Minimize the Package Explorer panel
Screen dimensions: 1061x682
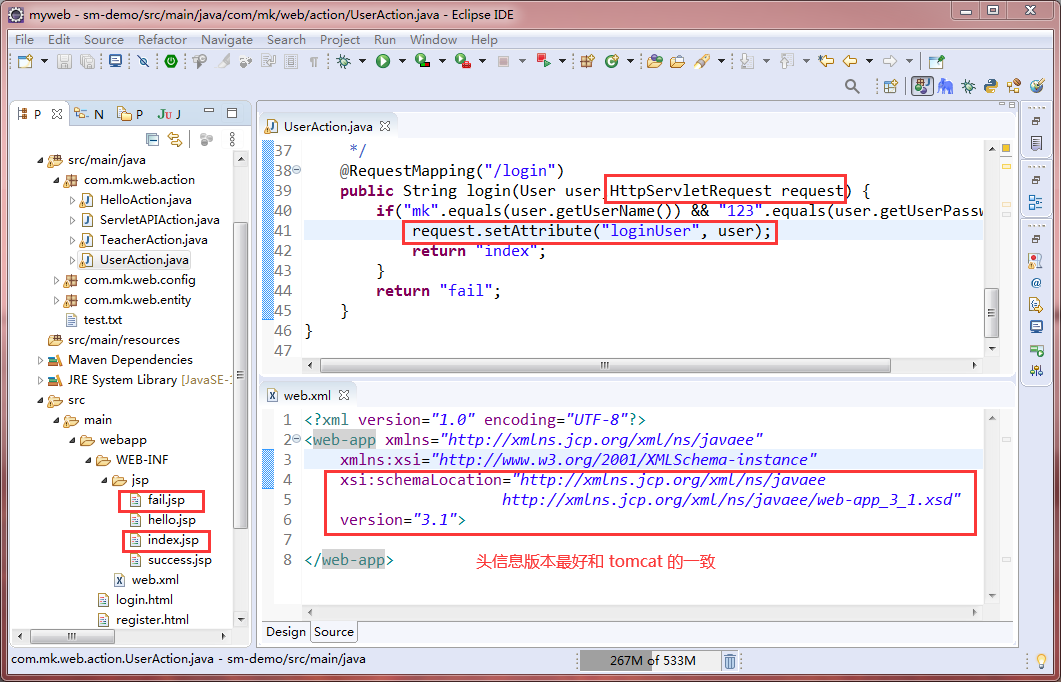pyautogui.click(x=208, y=112)
